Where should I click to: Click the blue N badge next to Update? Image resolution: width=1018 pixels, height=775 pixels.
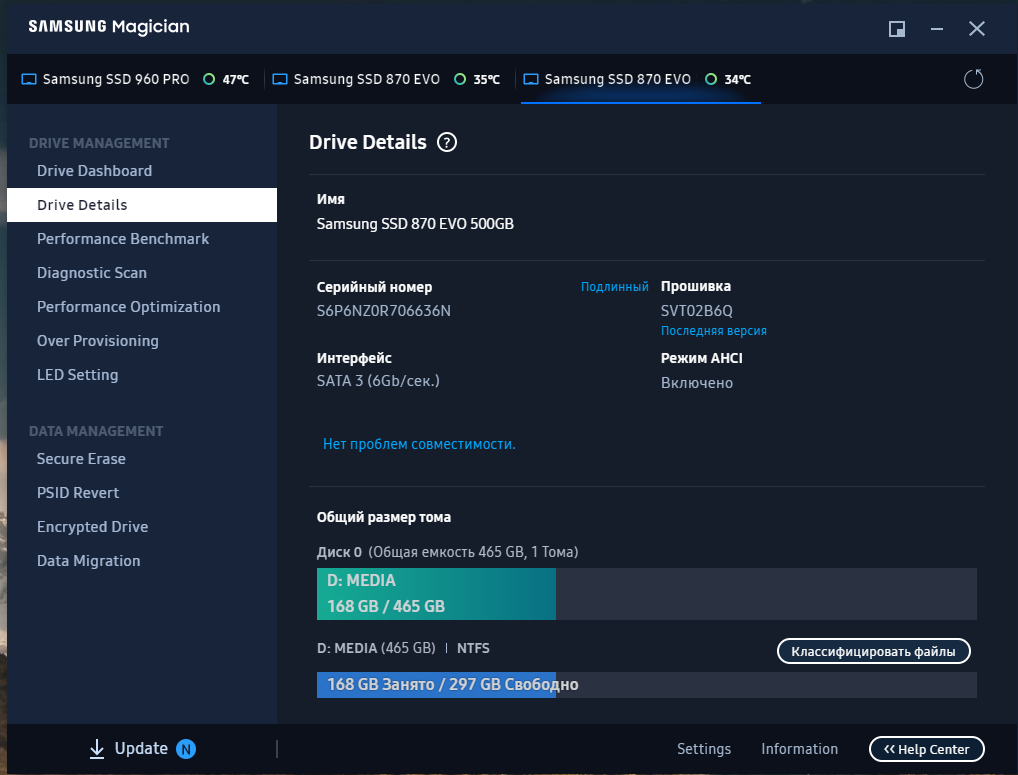tap(186, 749)
